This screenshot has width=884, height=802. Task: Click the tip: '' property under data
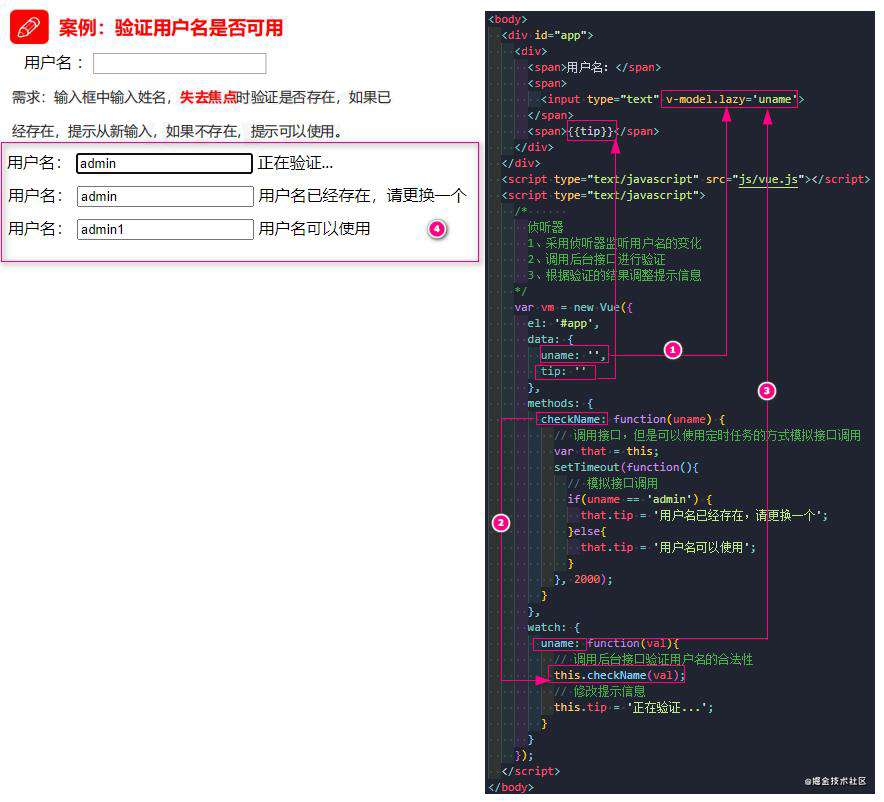point(564,371)
